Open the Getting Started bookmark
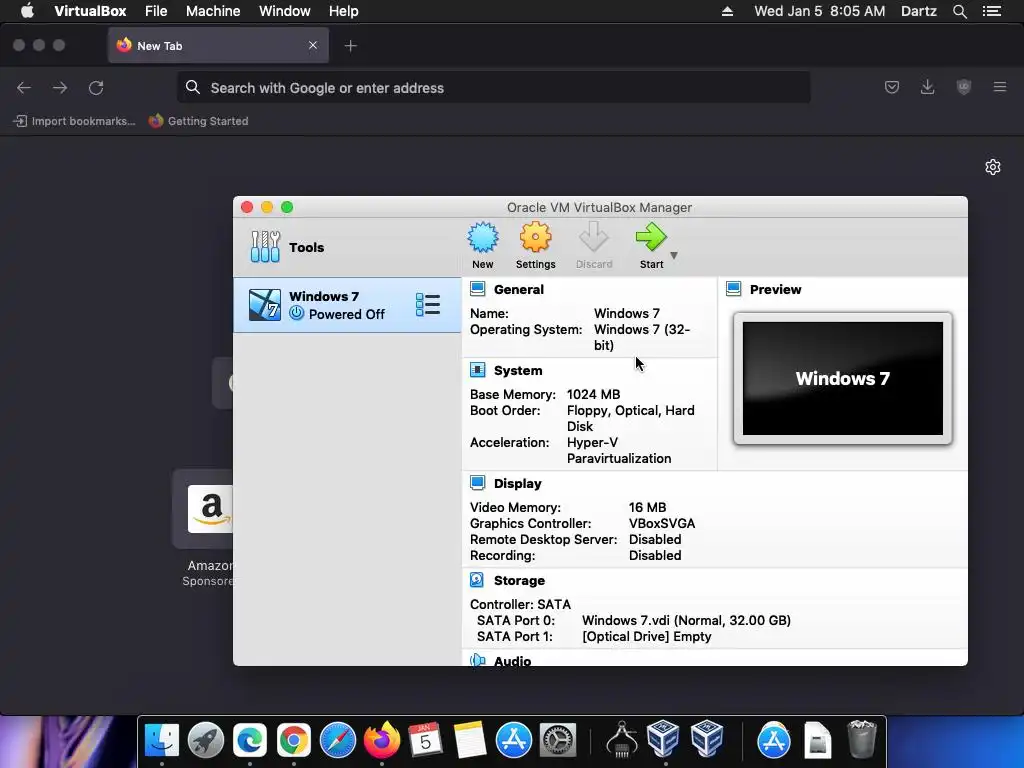The image size is (1024, 768). pyautogui.click(x=199, y=121)
